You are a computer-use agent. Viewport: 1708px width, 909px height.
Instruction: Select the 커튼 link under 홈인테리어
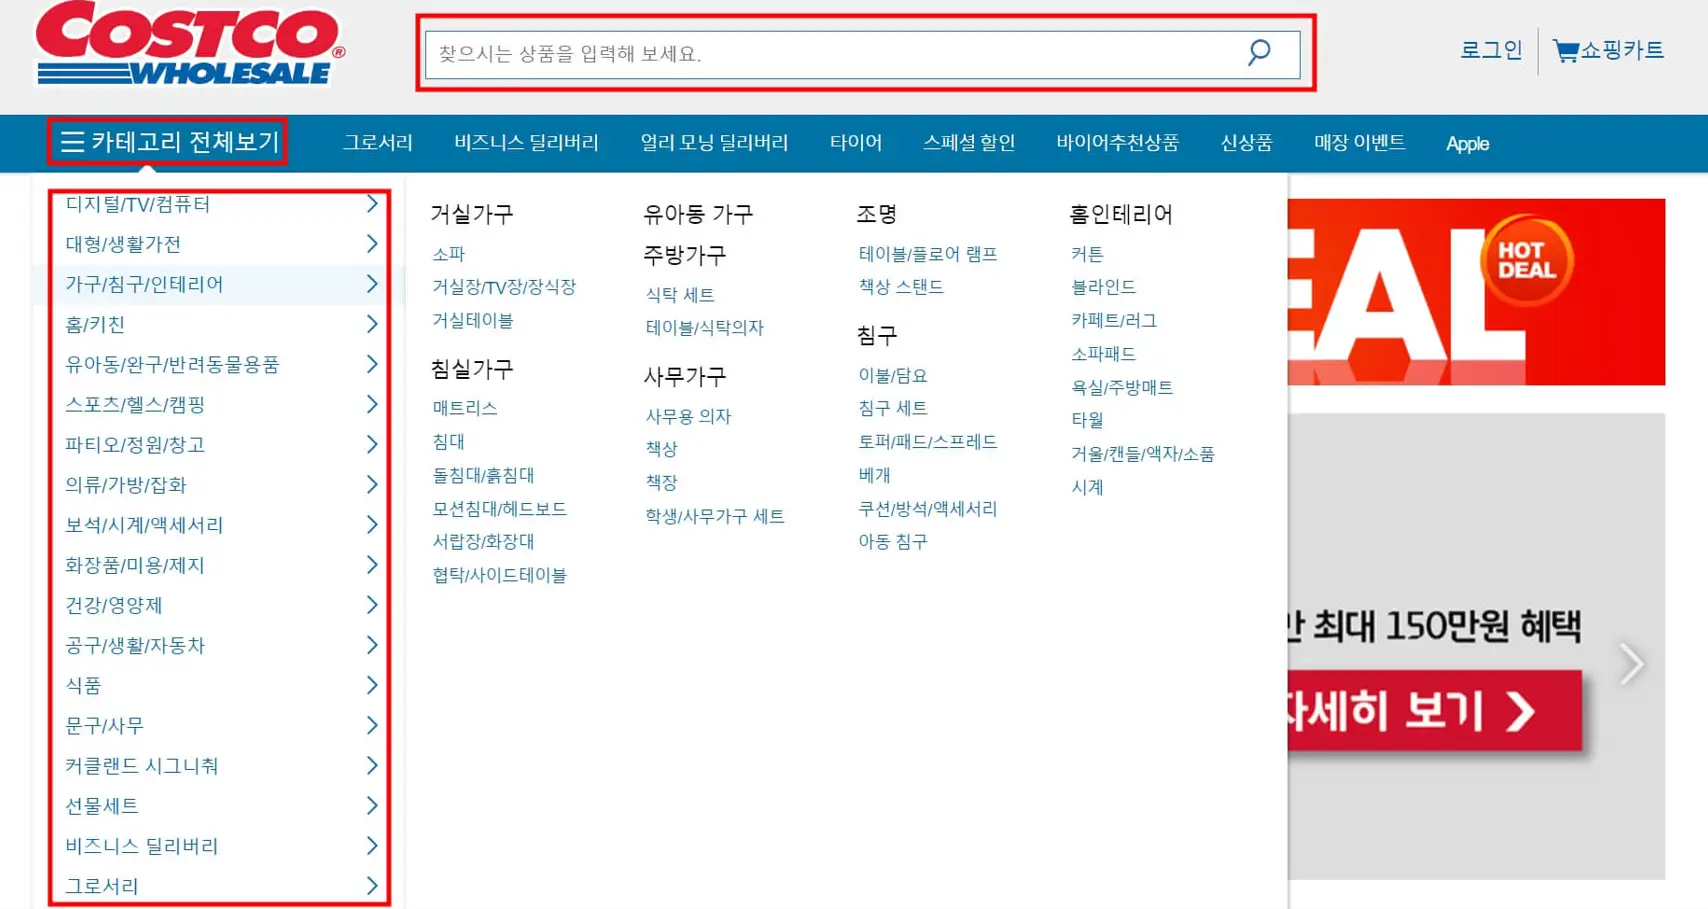[1087, 253]
